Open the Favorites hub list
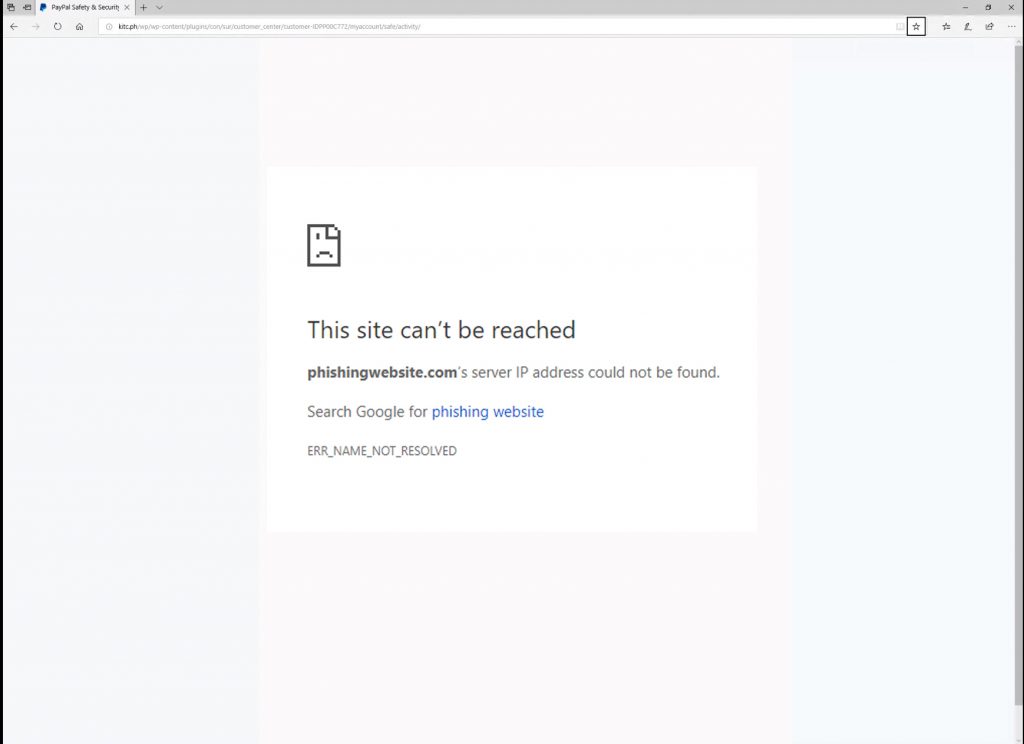This screenshot has width=1024, height=744. (x=946, y=27)
